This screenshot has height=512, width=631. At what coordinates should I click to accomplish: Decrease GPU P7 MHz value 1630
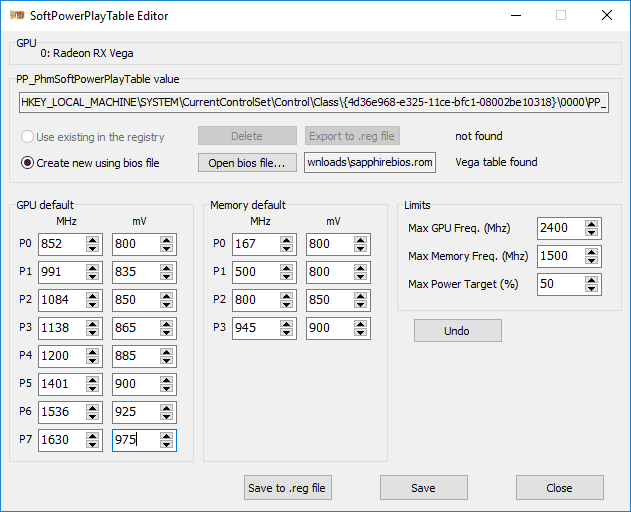(93, 444)
